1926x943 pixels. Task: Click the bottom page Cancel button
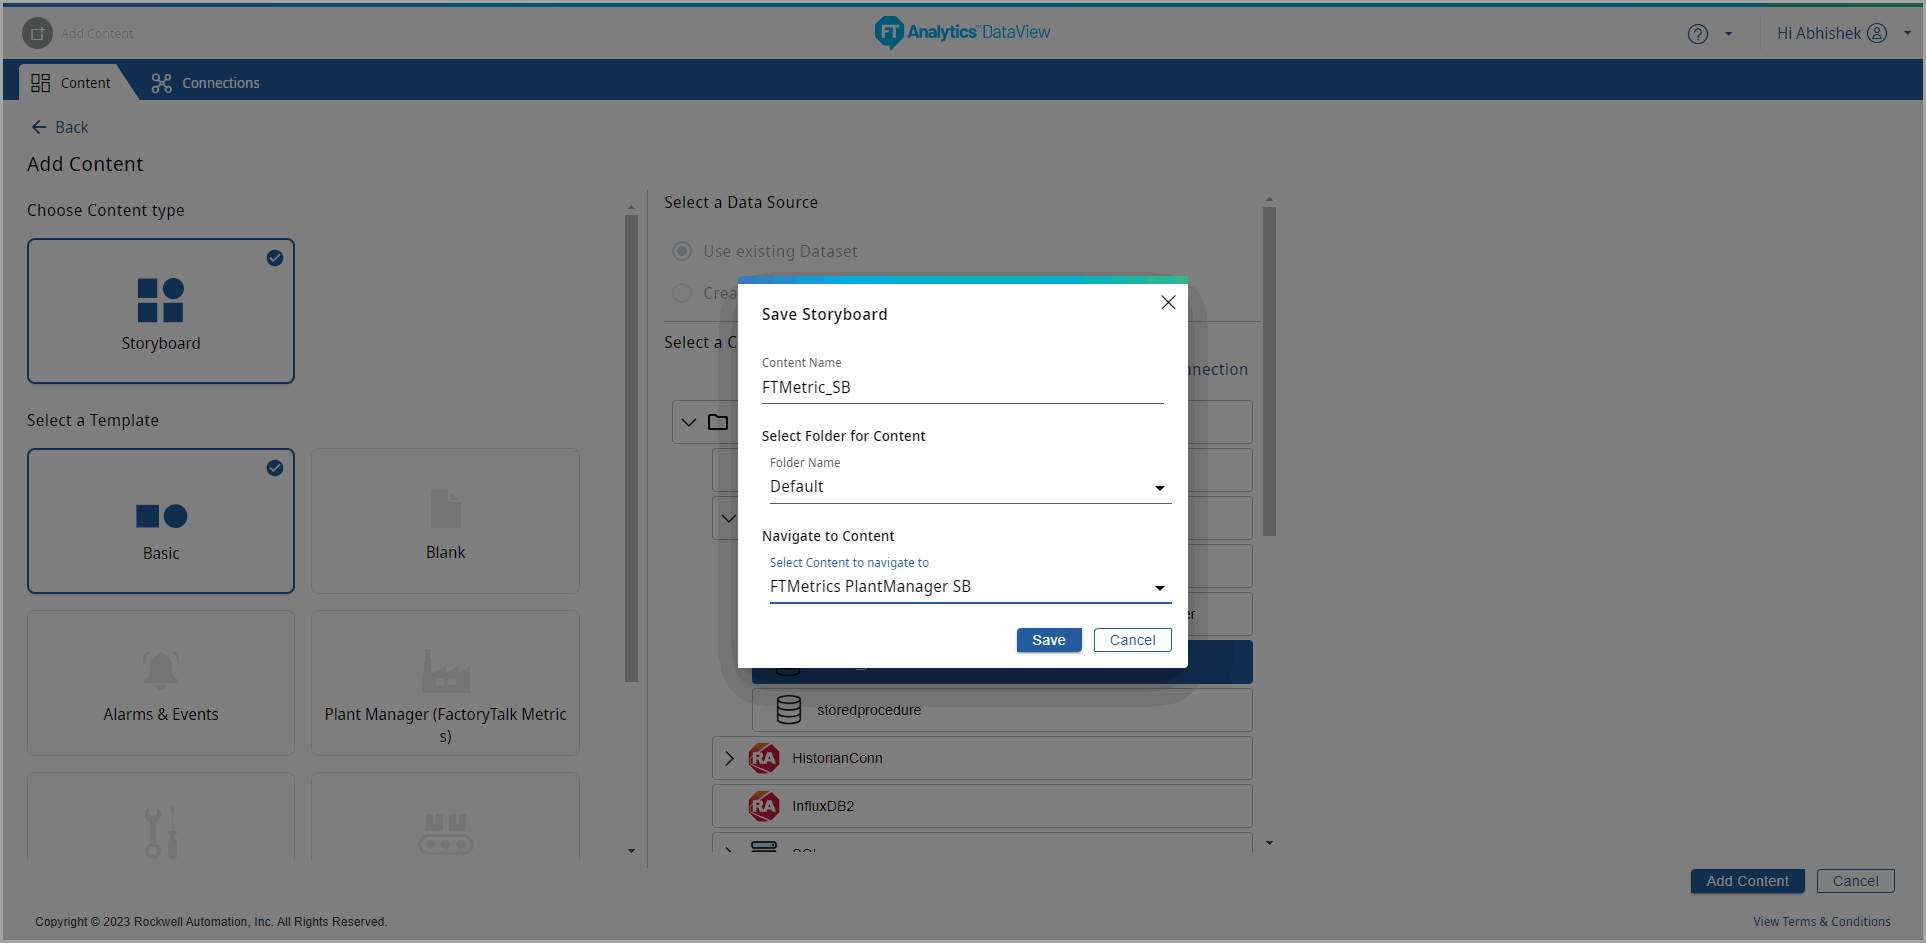click(x=1855, y=881)
